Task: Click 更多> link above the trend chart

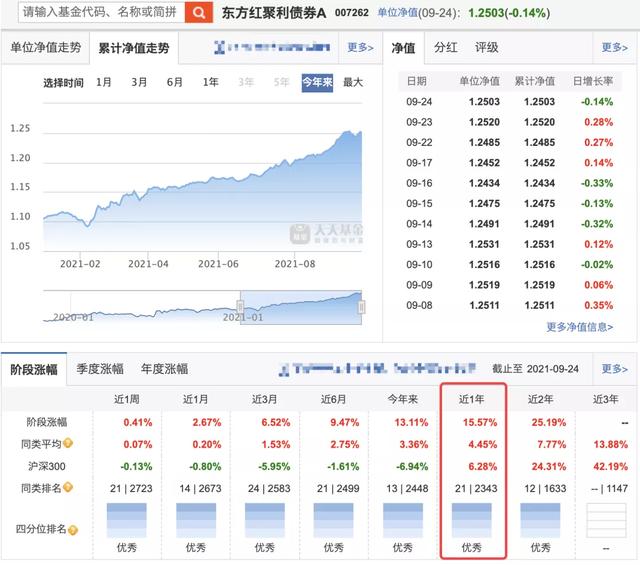Action: tap(360, 47)
